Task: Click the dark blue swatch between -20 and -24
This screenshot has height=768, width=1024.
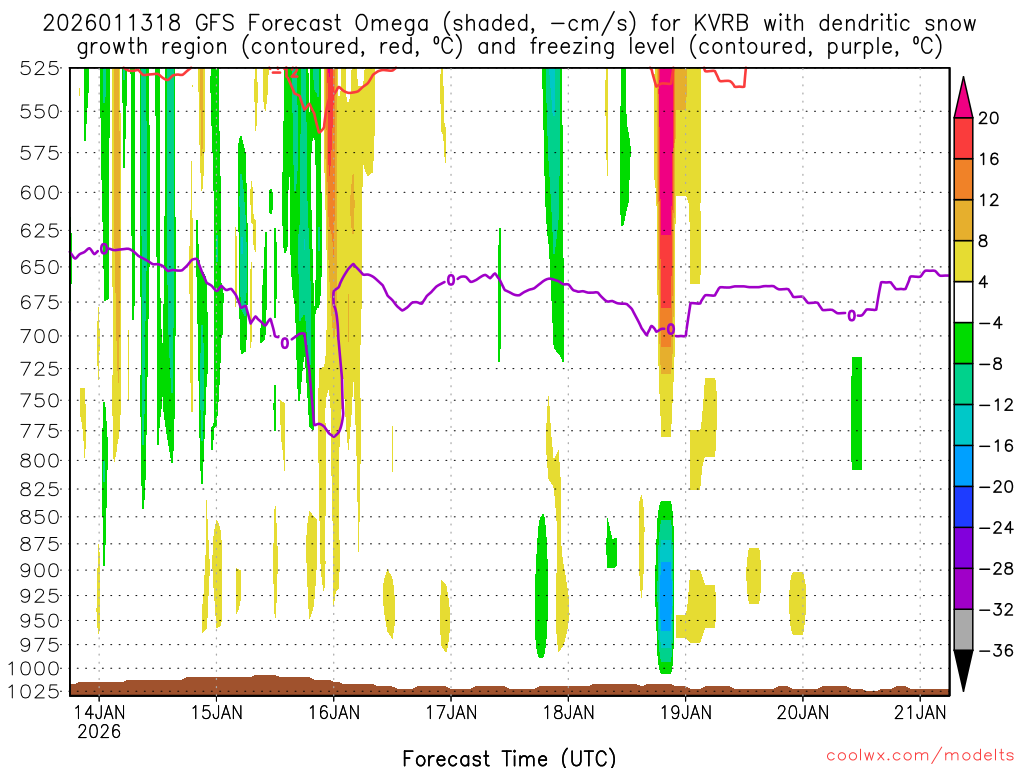Action: [963, 507]
